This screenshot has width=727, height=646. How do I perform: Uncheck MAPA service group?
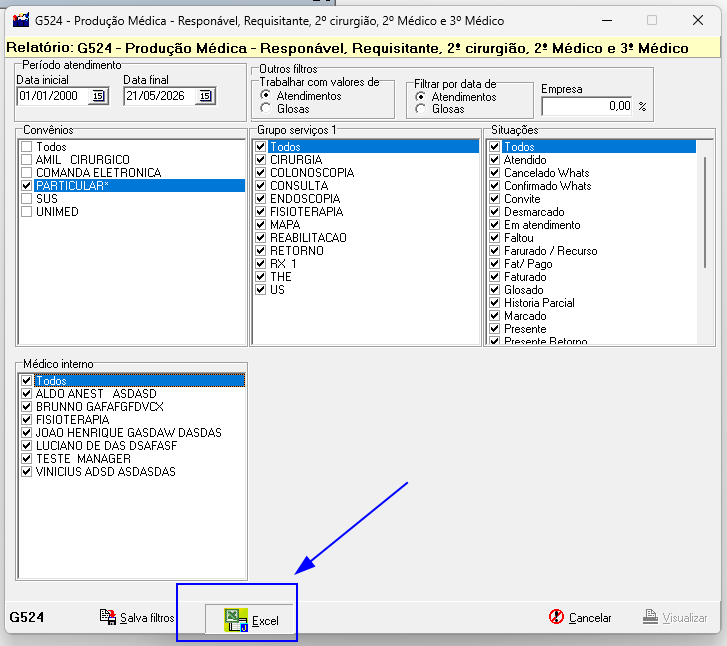261,224
